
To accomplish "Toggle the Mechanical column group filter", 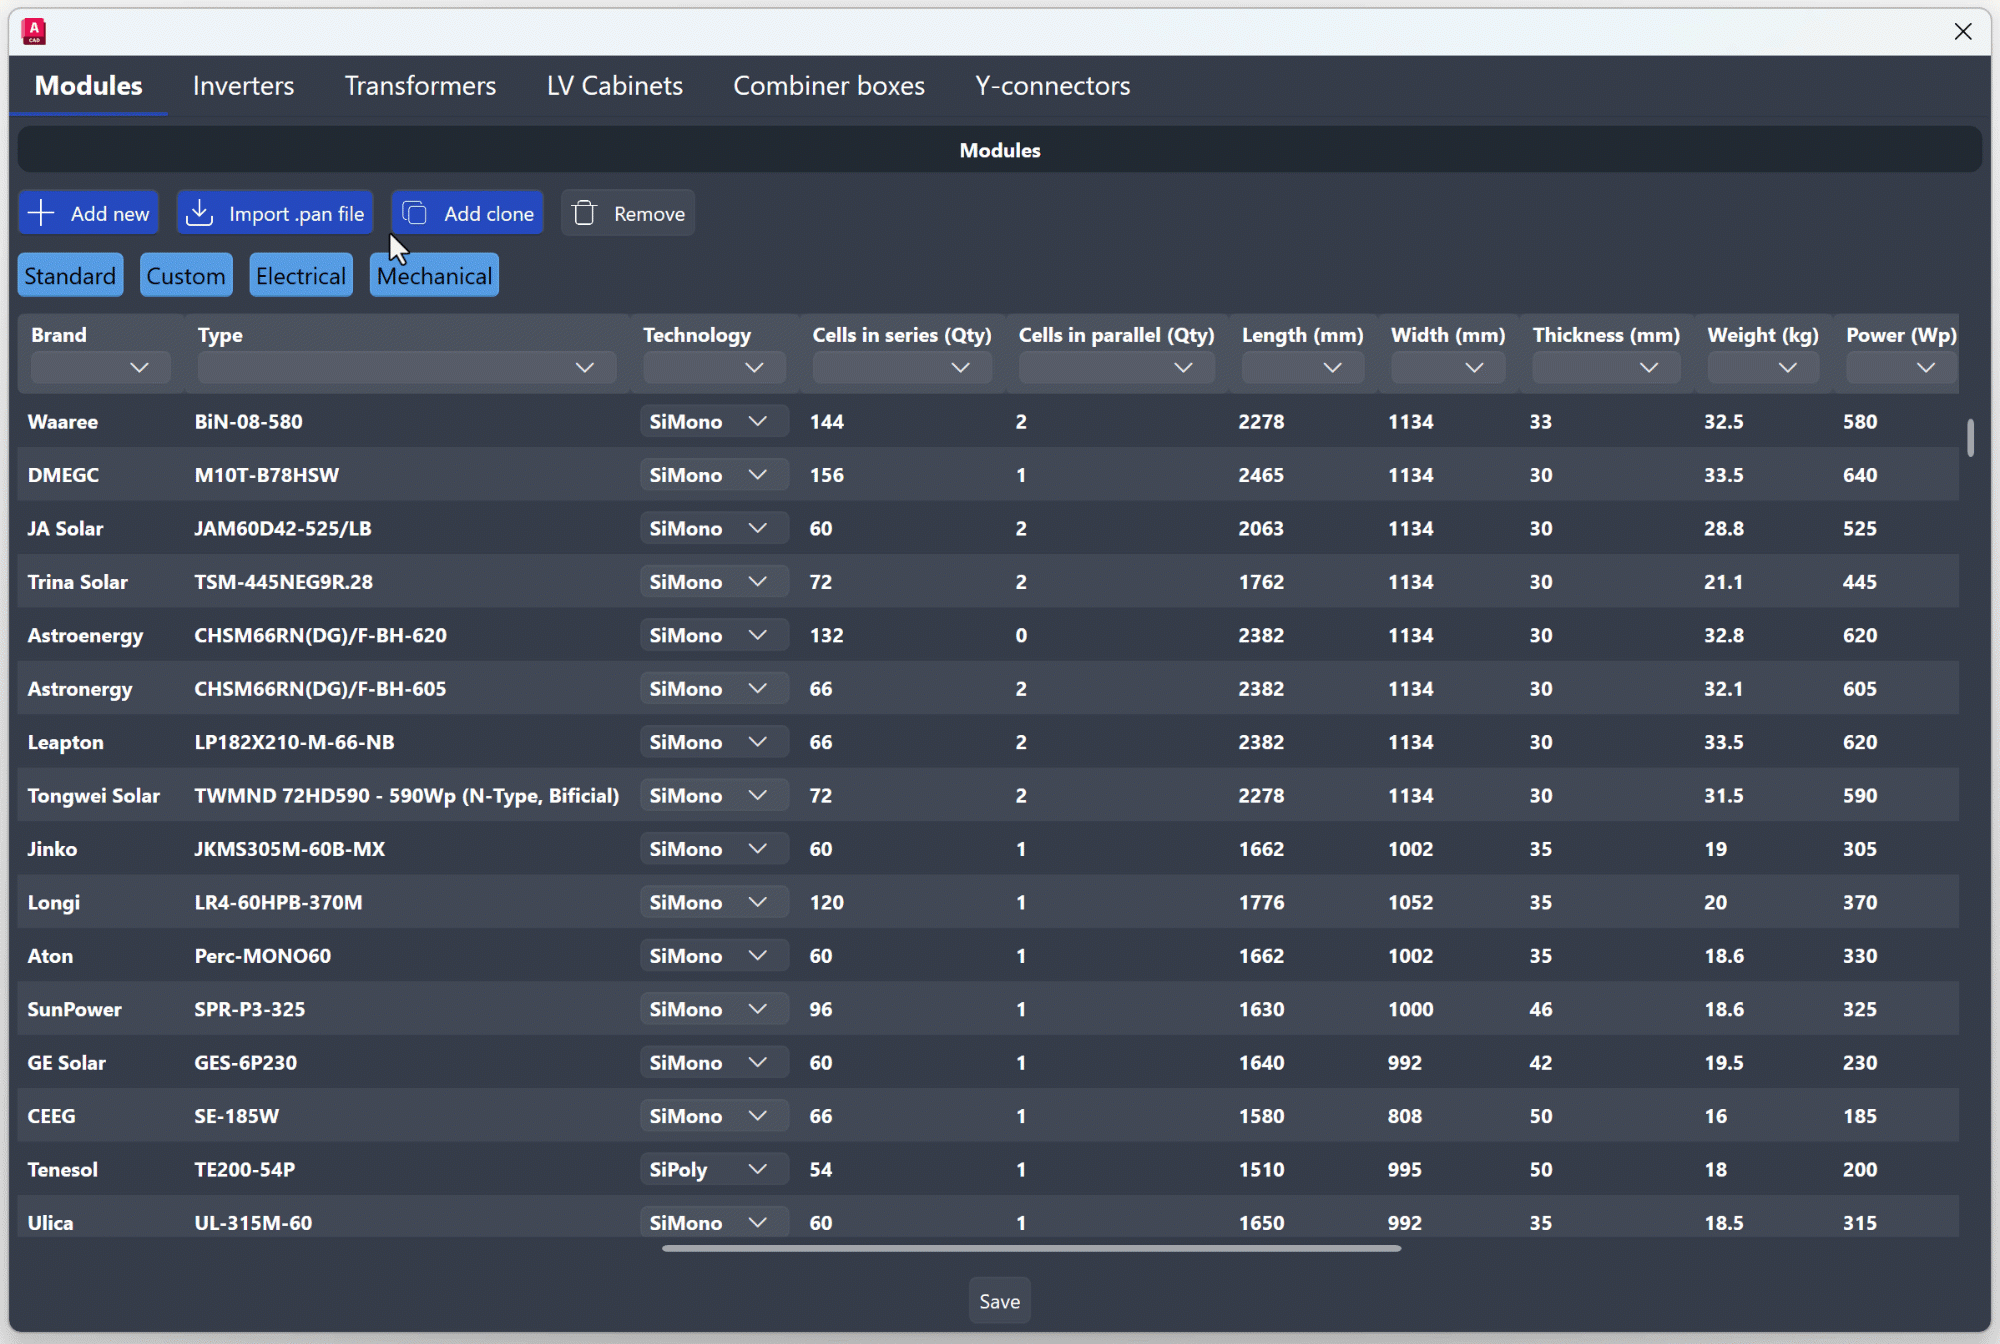I will pyautogui.click(x=435, y=276).
